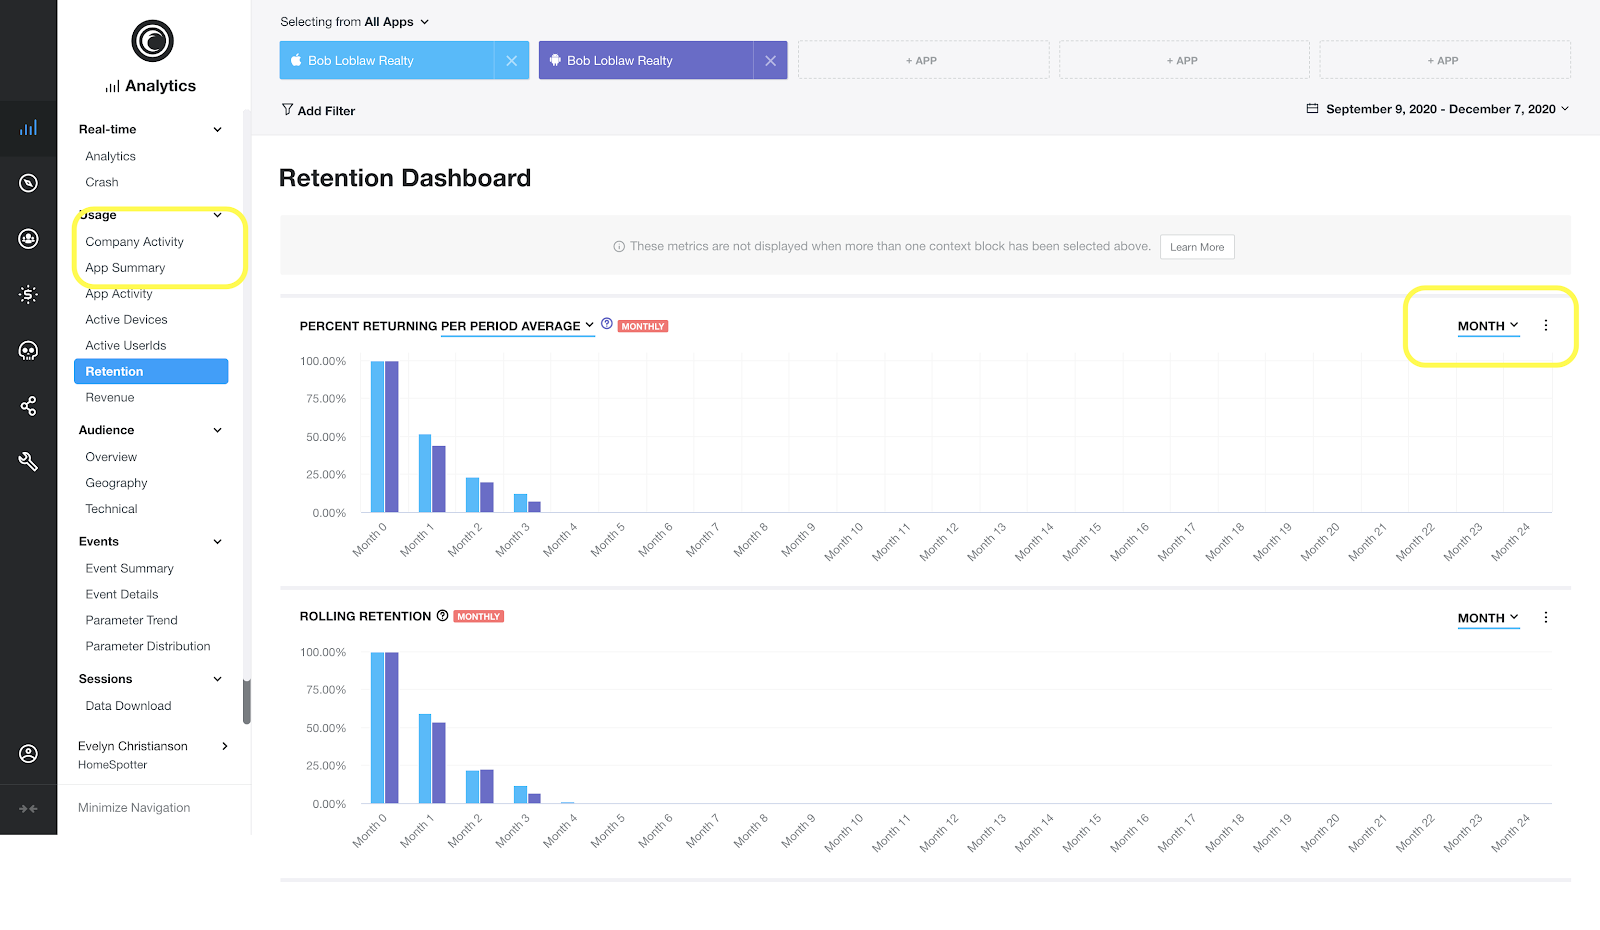The height and width of the screenshot is (930, 1600).
Task: Select the Analytics bar chart sidebar icon
Action: pos(29,128)
